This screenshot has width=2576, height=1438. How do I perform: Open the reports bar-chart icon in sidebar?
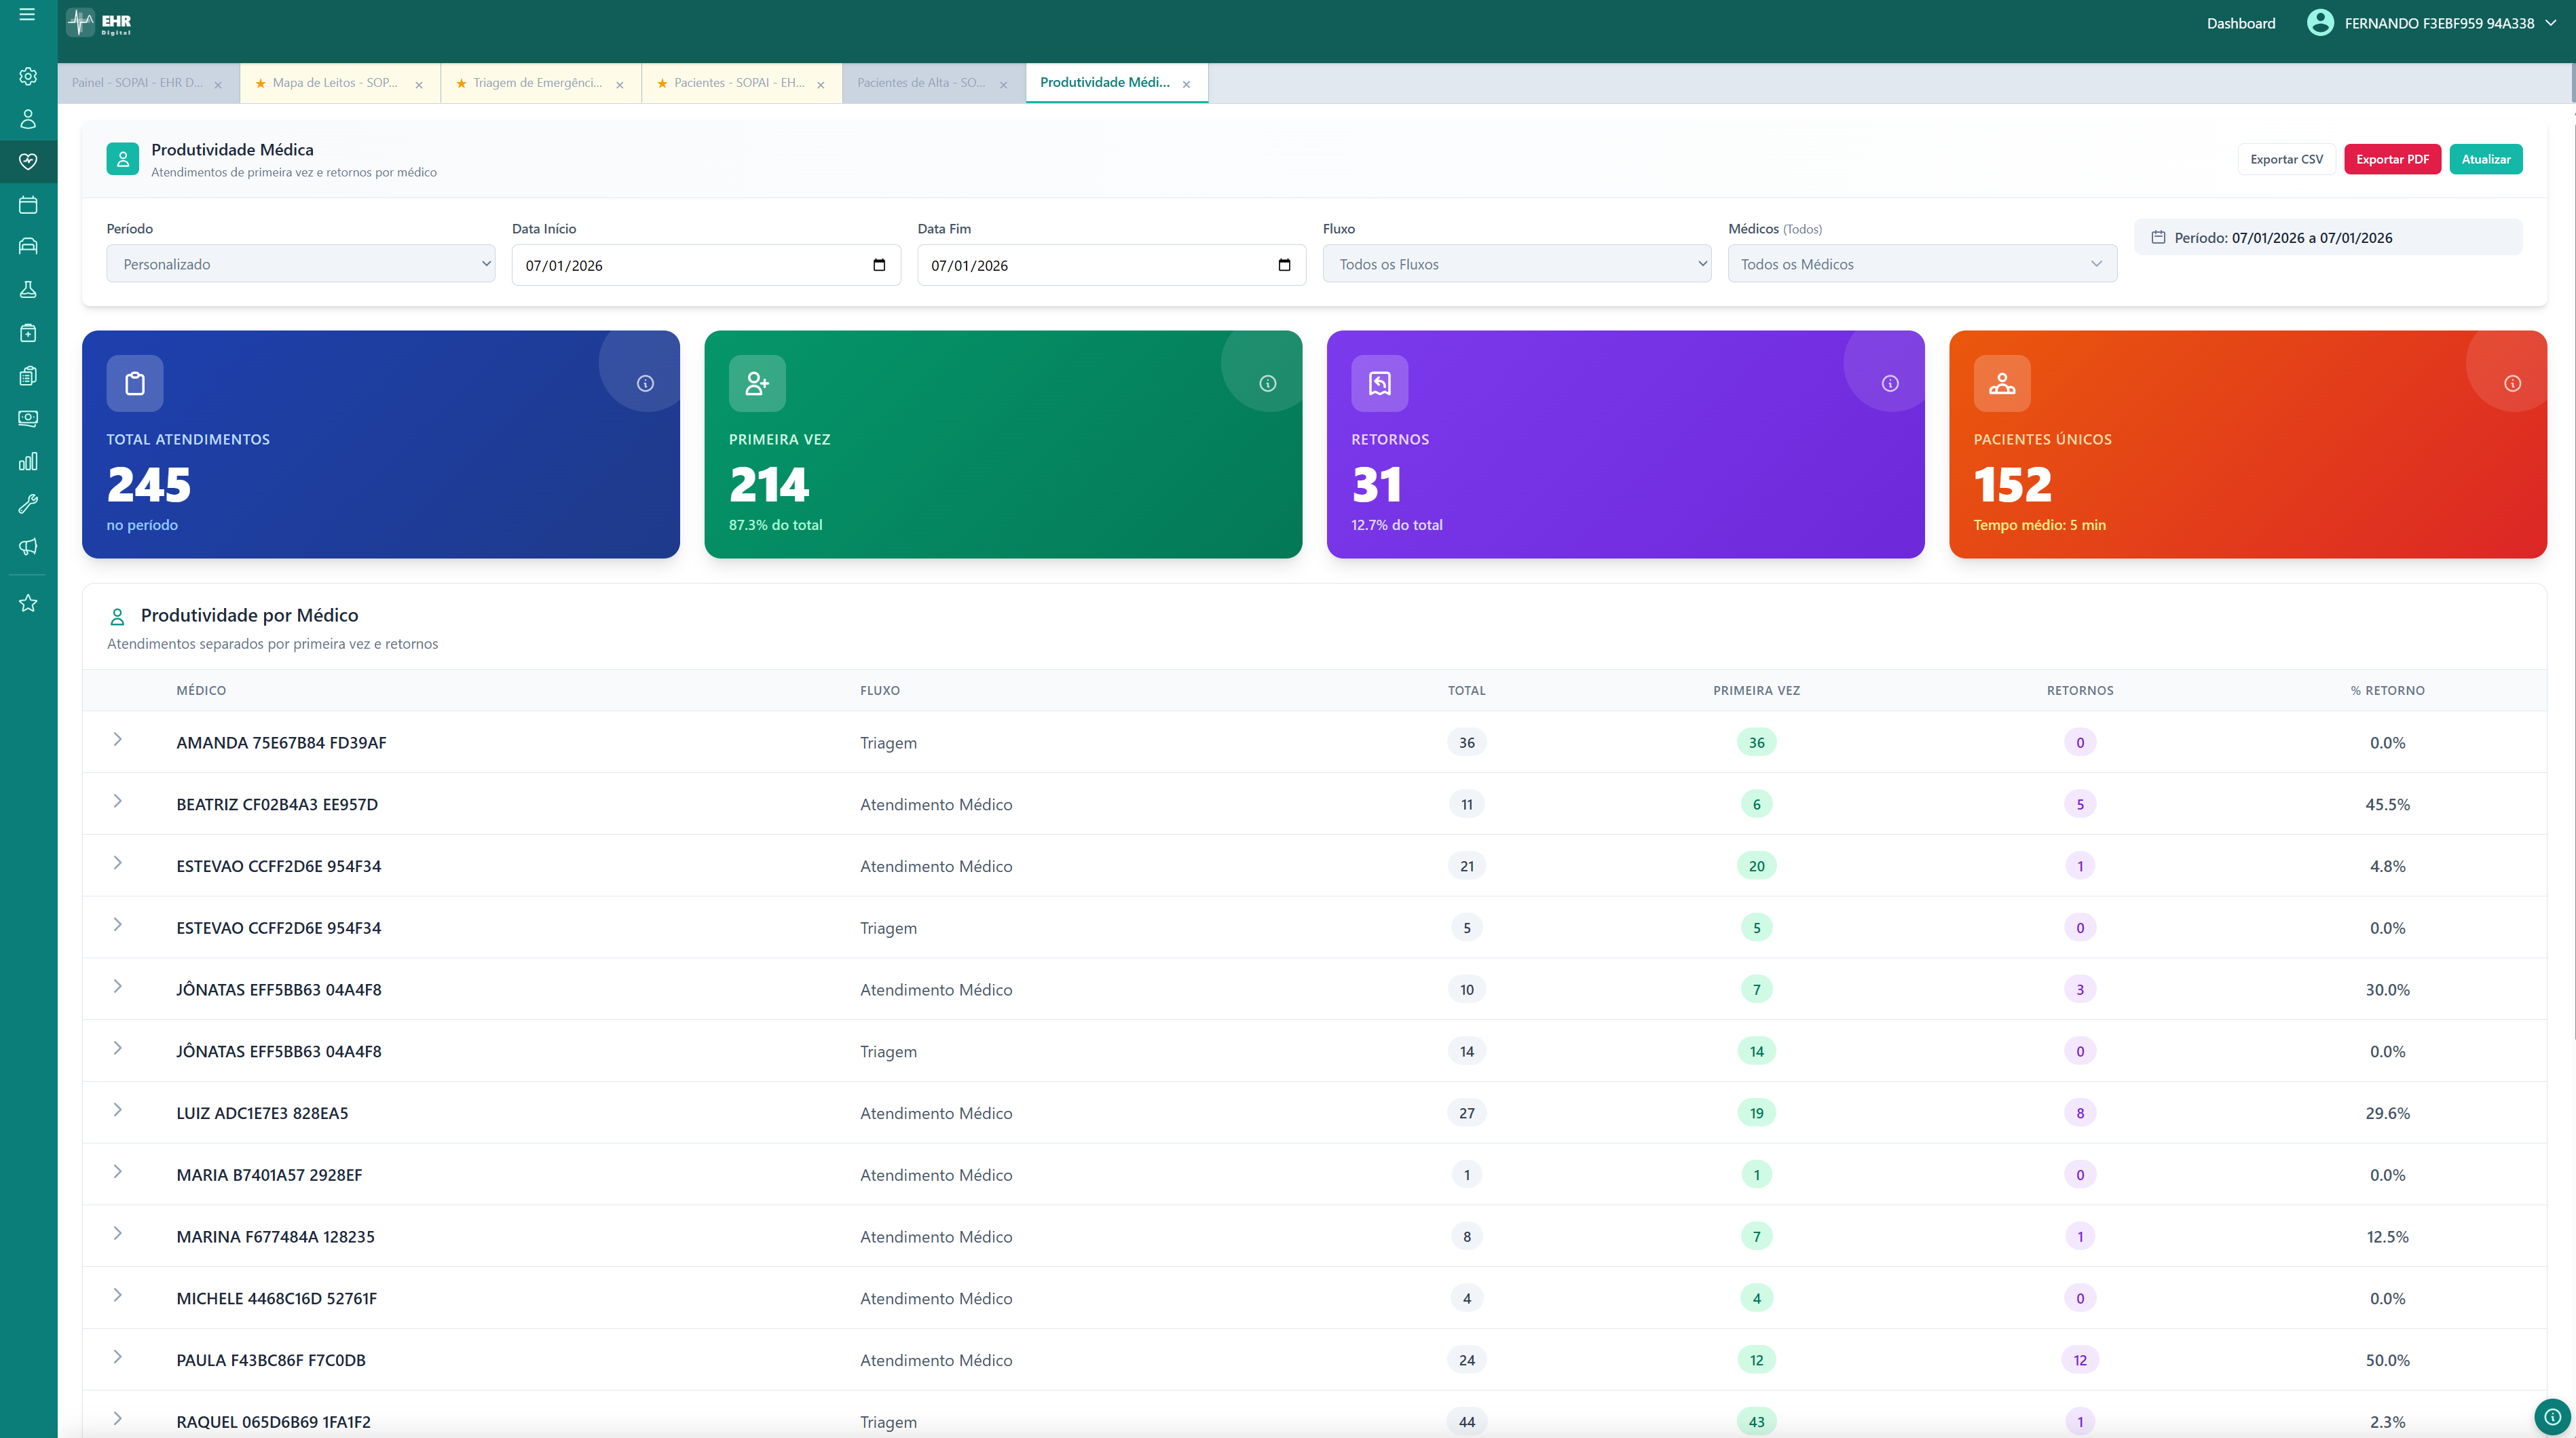coord(27,461)
